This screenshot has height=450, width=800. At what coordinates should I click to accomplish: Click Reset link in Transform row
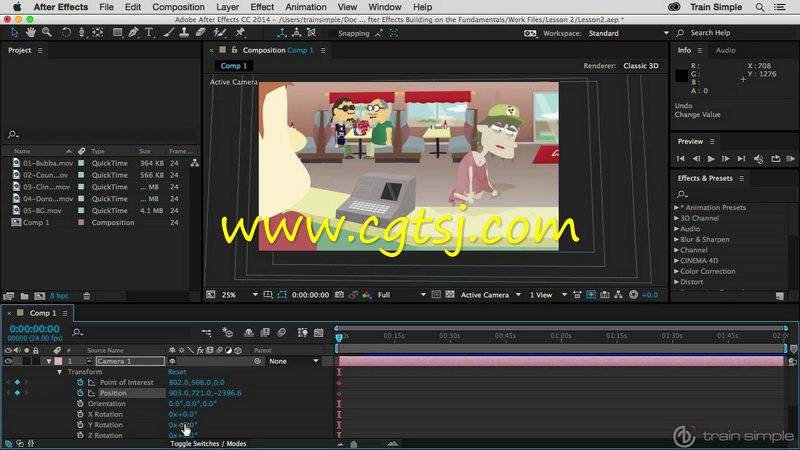coord(177,372)
